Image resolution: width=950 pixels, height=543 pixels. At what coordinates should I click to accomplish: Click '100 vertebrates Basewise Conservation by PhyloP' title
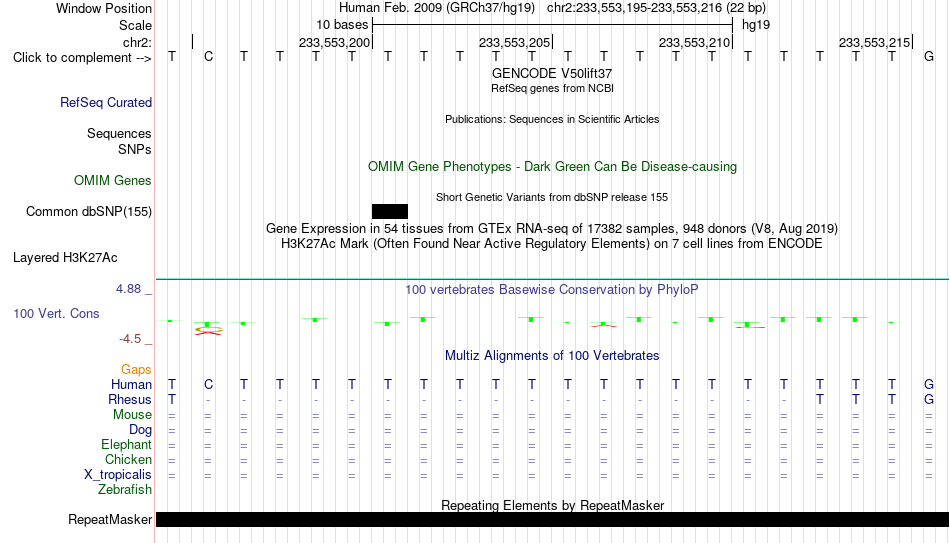click(552, 290)
